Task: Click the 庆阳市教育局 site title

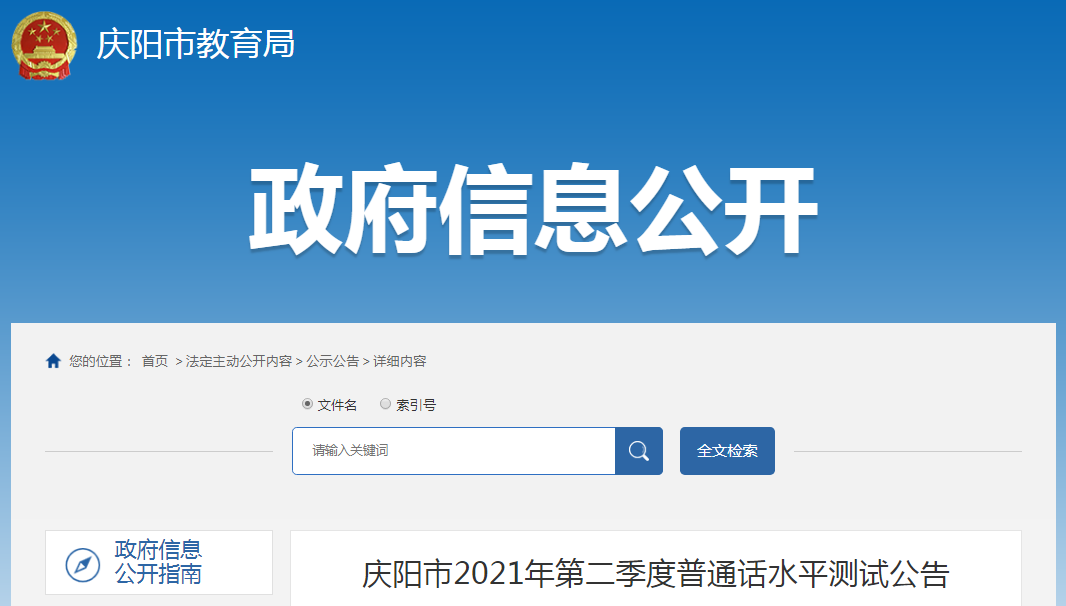Action: pos(196,45)
